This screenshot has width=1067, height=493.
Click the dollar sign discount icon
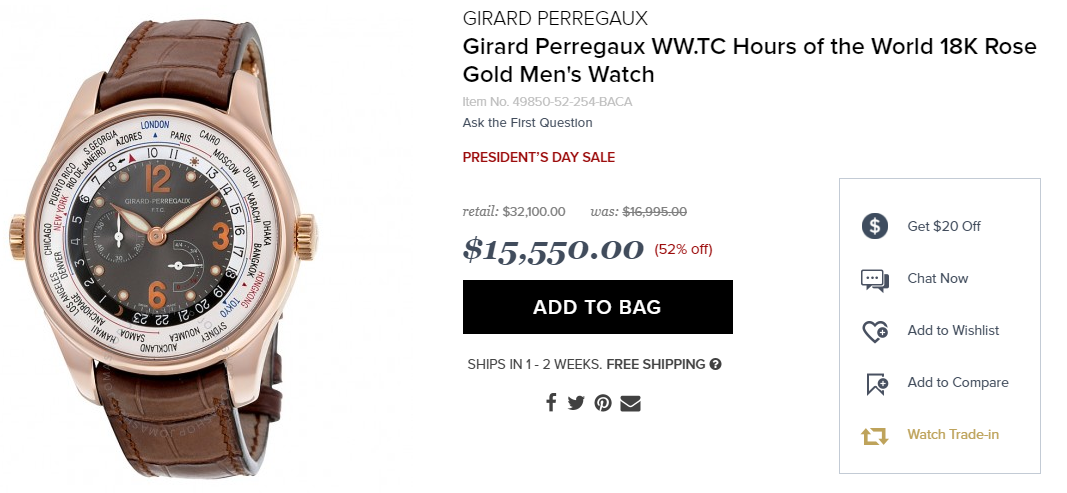pyautogui.click(x=875, y=226)
